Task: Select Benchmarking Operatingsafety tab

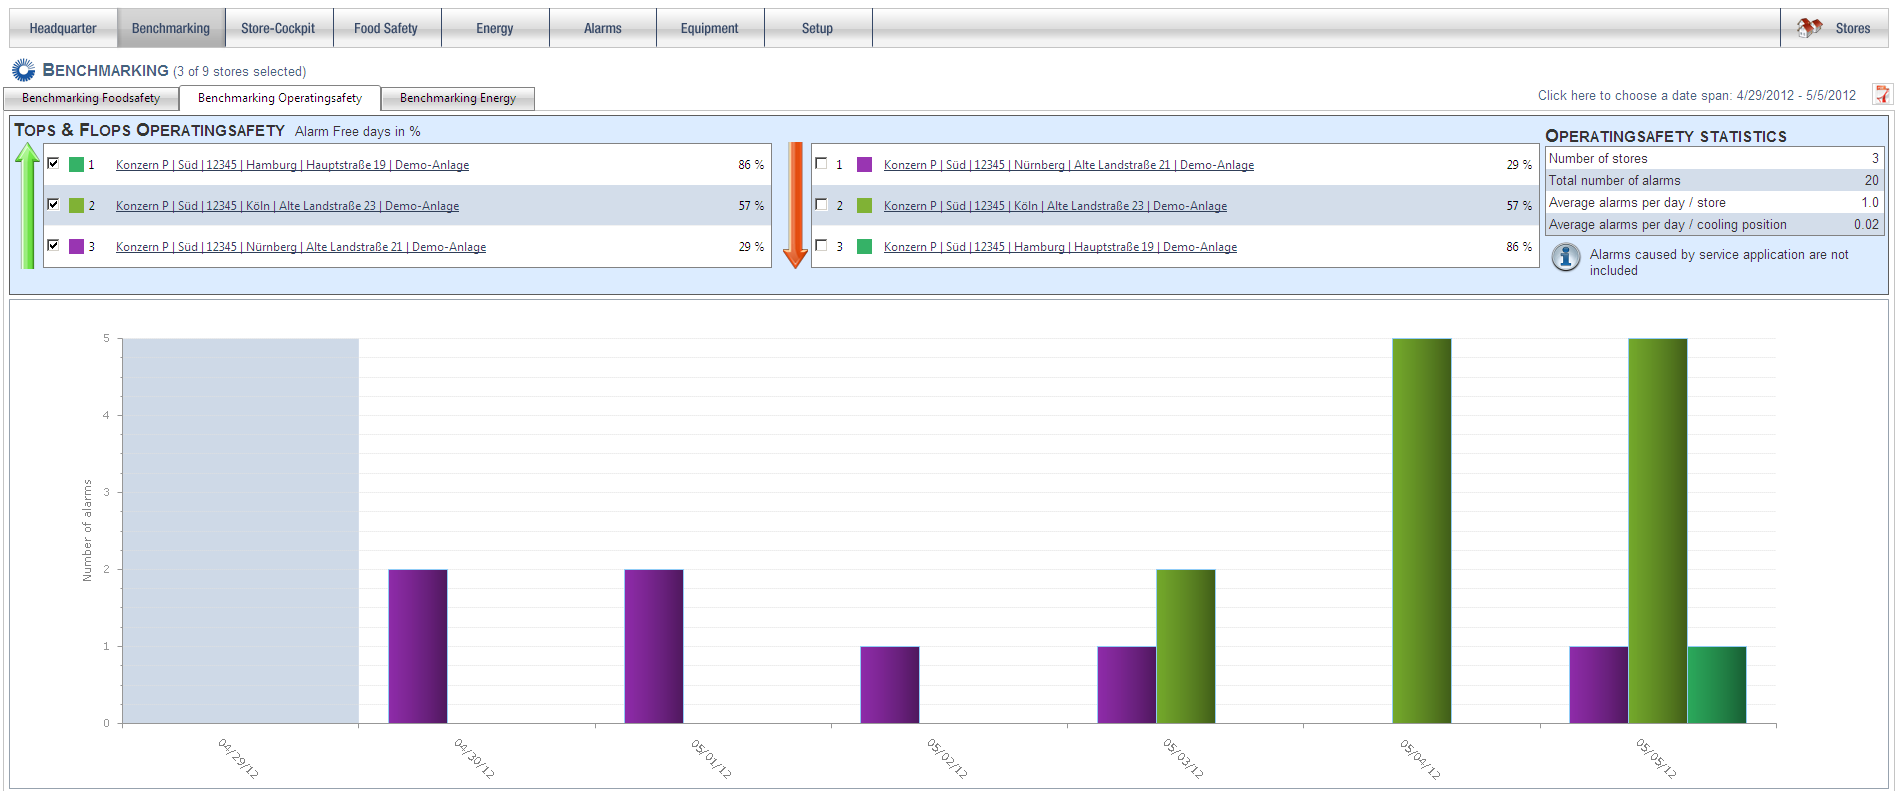Action: tap(280, 98)
